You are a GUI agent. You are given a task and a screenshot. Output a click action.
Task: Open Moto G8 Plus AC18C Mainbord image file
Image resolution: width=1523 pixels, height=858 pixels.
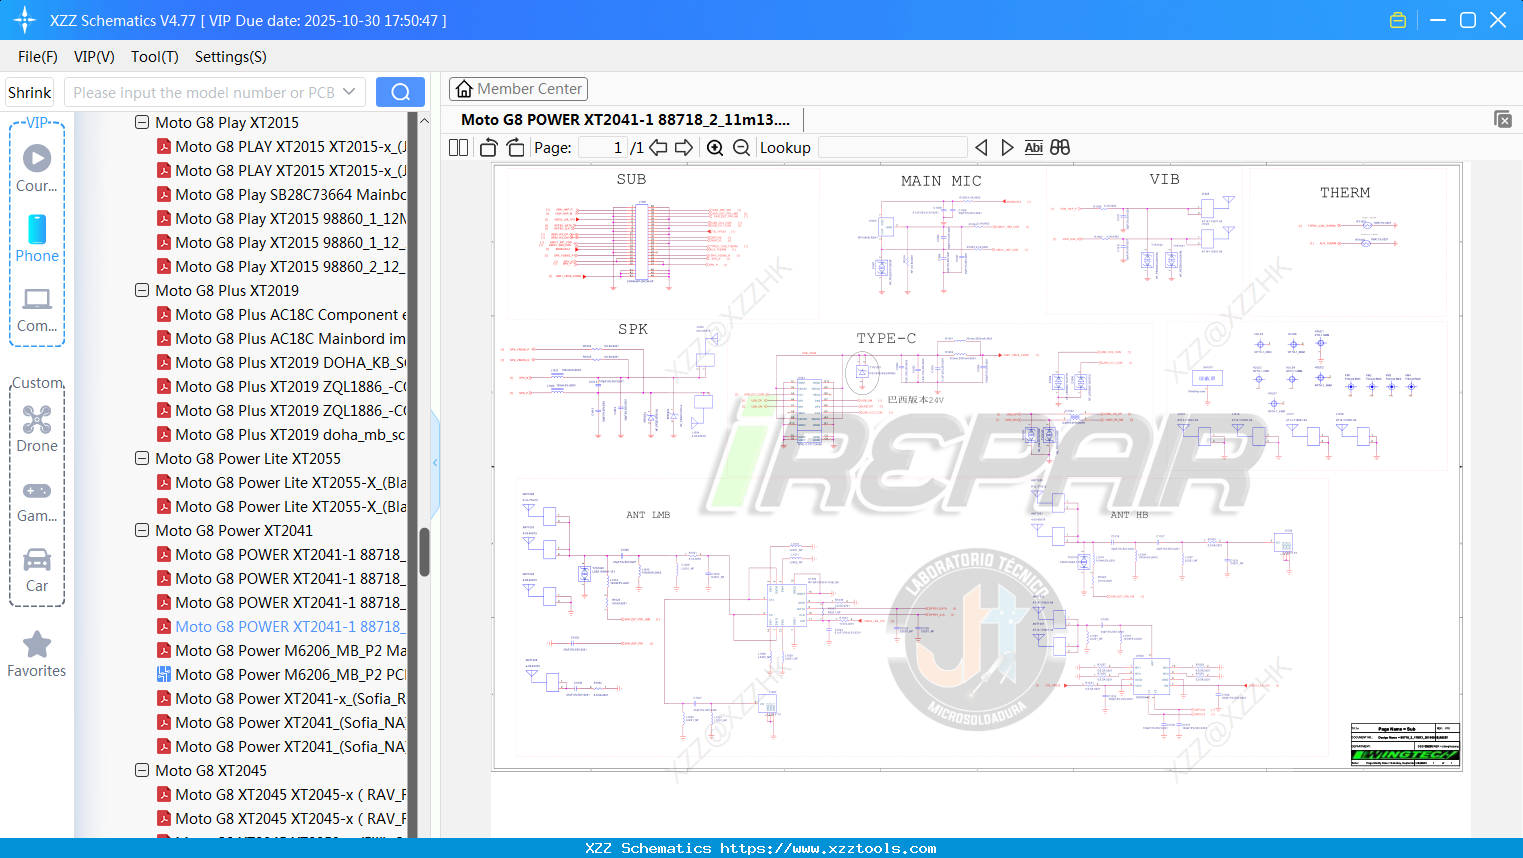(x=281, y=338)
